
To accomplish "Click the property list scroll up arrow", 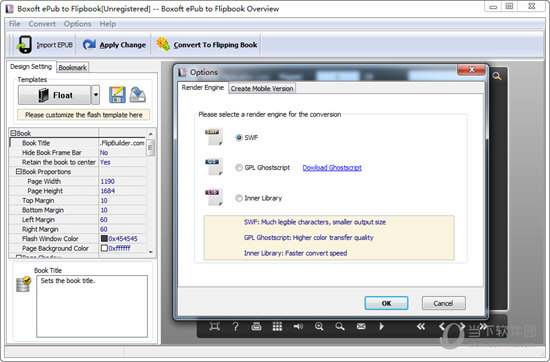I will click(150, 134).
